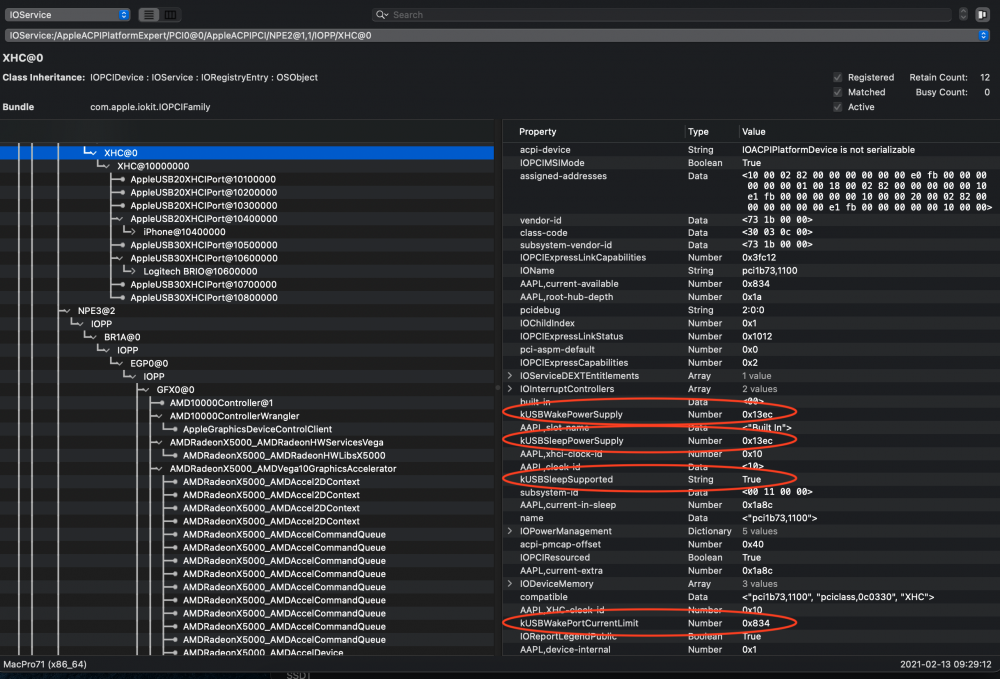Expand IOServiceDEXTEntitlements property array
This screenshot has height=679, width=1000.
(x=510, y=376)
